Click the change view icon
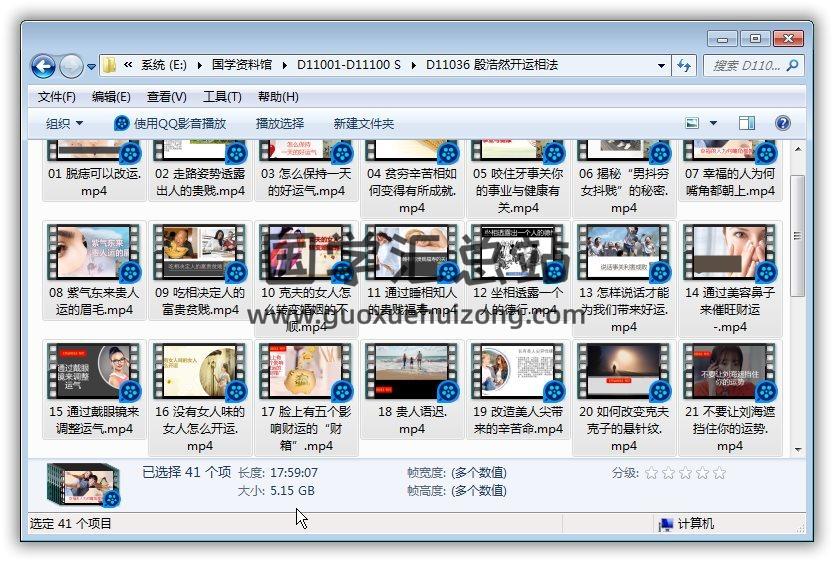834x562 pixels. click(693, 123)
